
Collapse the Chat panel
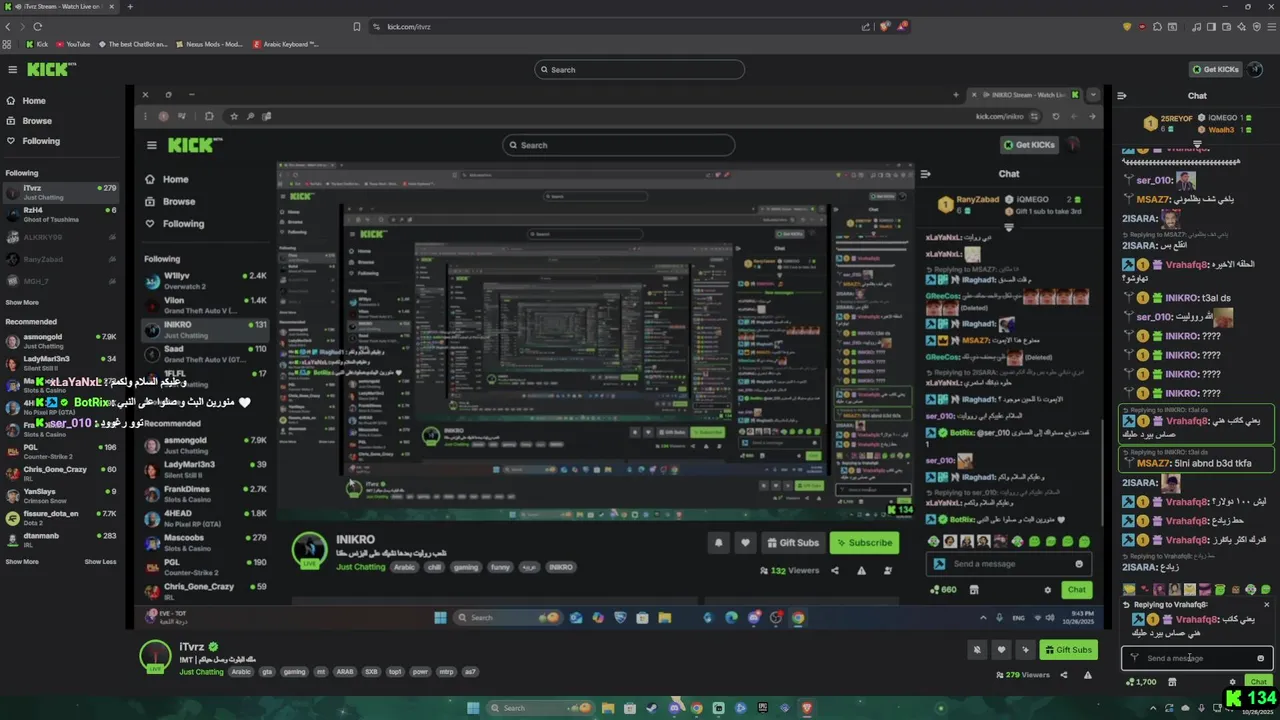pos(1122,96)
